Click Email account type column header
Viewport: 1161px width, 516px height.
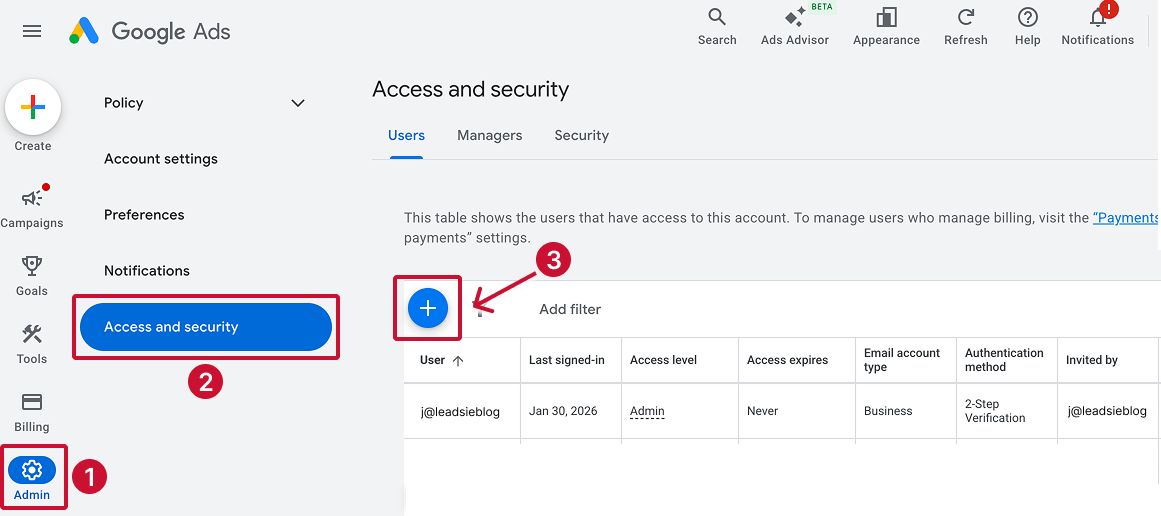pos(902,360)
